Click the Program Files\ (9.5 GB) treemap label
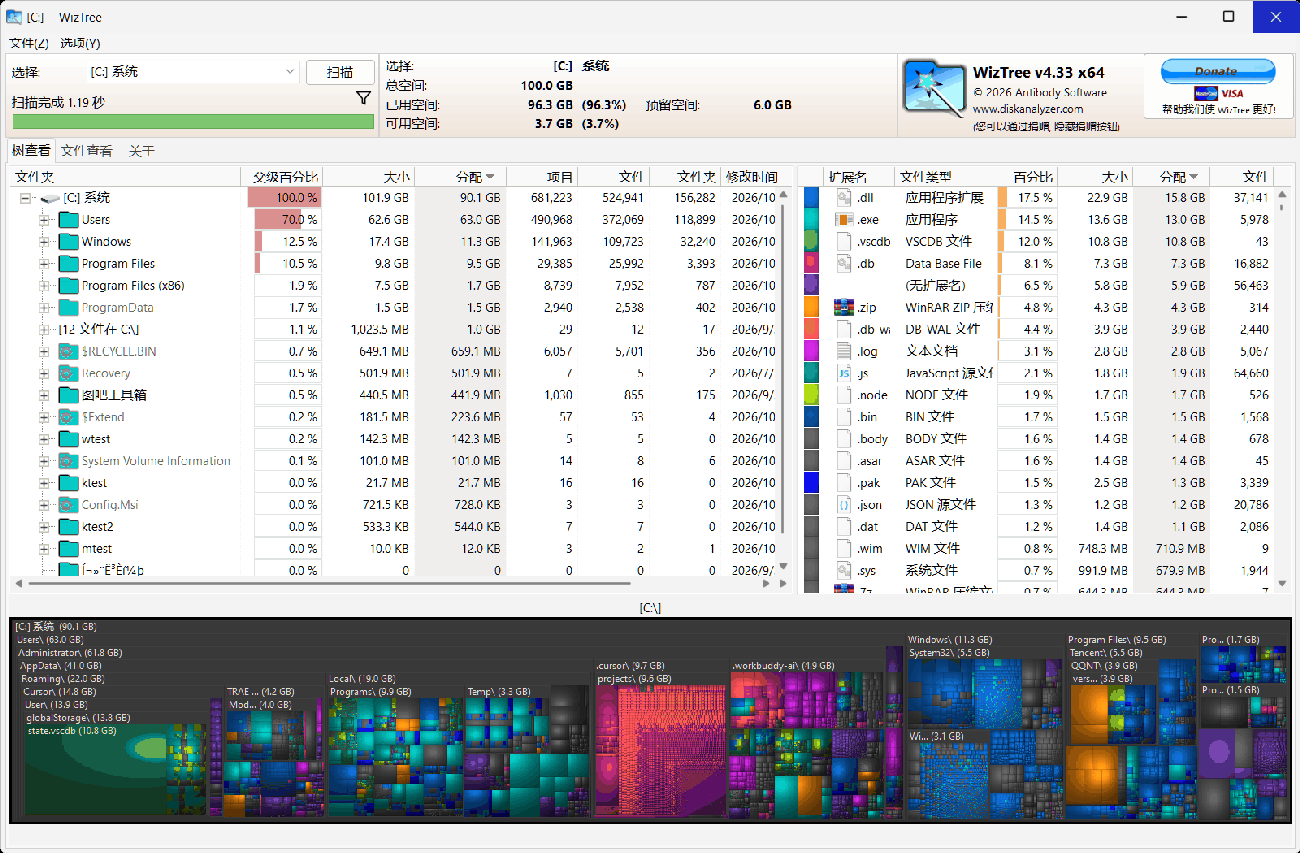 (x=1117, y=640)
